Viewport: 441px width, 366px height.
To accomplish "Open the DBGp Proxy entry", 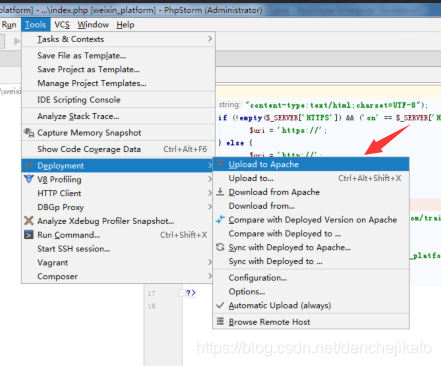I will [60, 207].
